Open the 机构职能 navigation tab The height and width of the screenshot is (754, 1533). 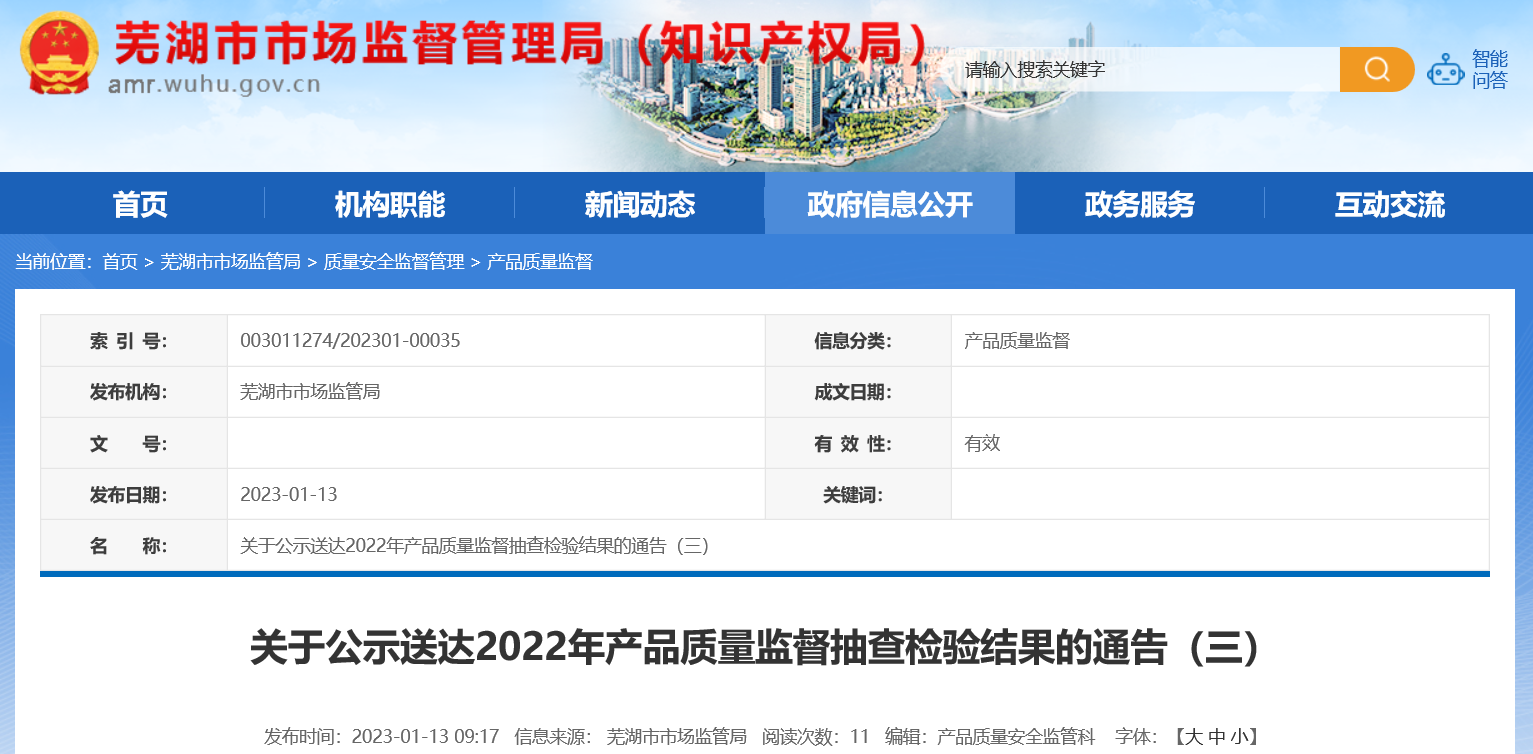[x=390, y=204]
